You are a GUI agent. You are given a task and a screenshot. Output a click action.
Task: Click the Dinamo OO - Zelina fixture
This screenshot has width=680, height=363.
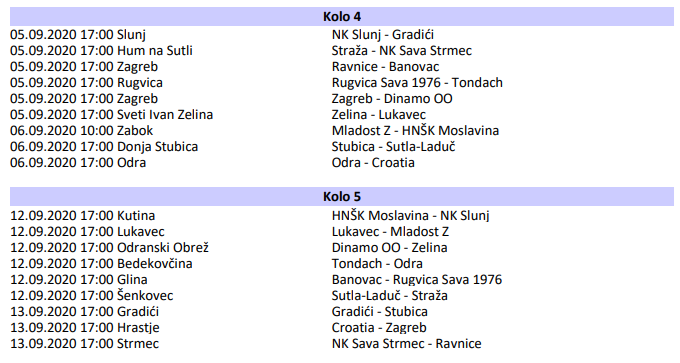389,248
